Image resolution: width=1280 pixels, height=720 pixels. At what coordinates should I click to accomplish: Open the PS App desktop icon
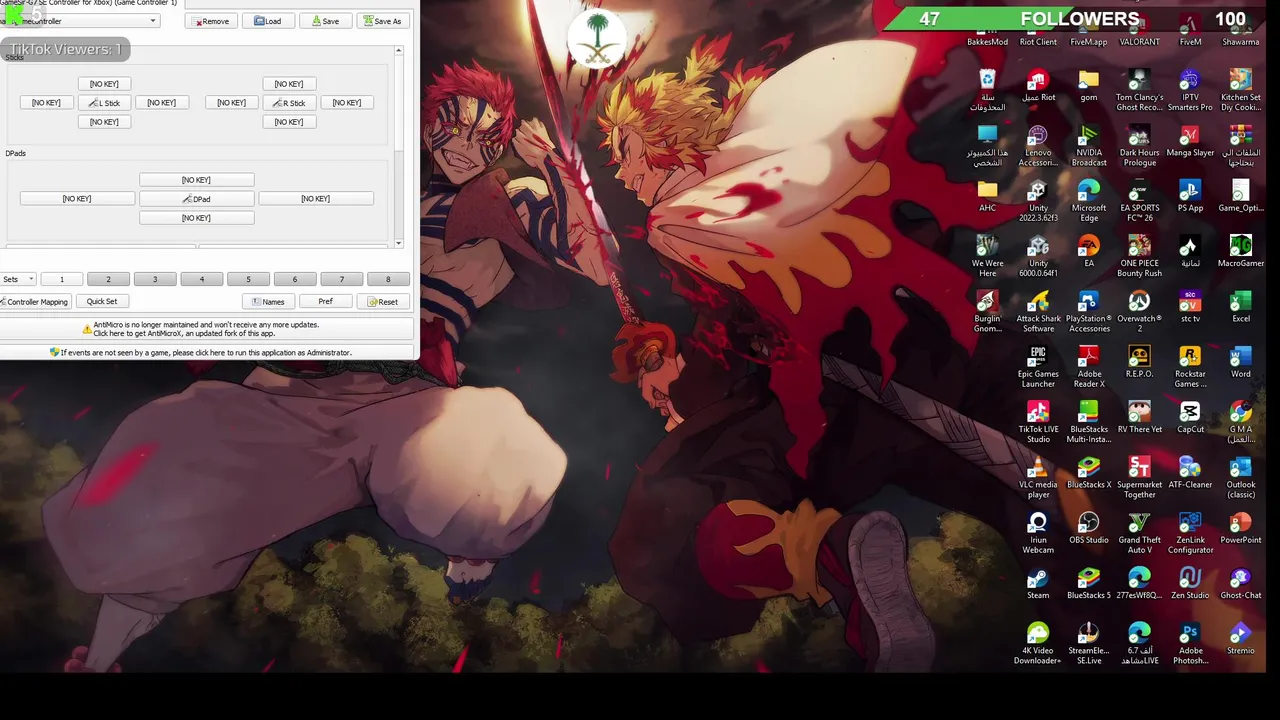tap(1190, 196)
